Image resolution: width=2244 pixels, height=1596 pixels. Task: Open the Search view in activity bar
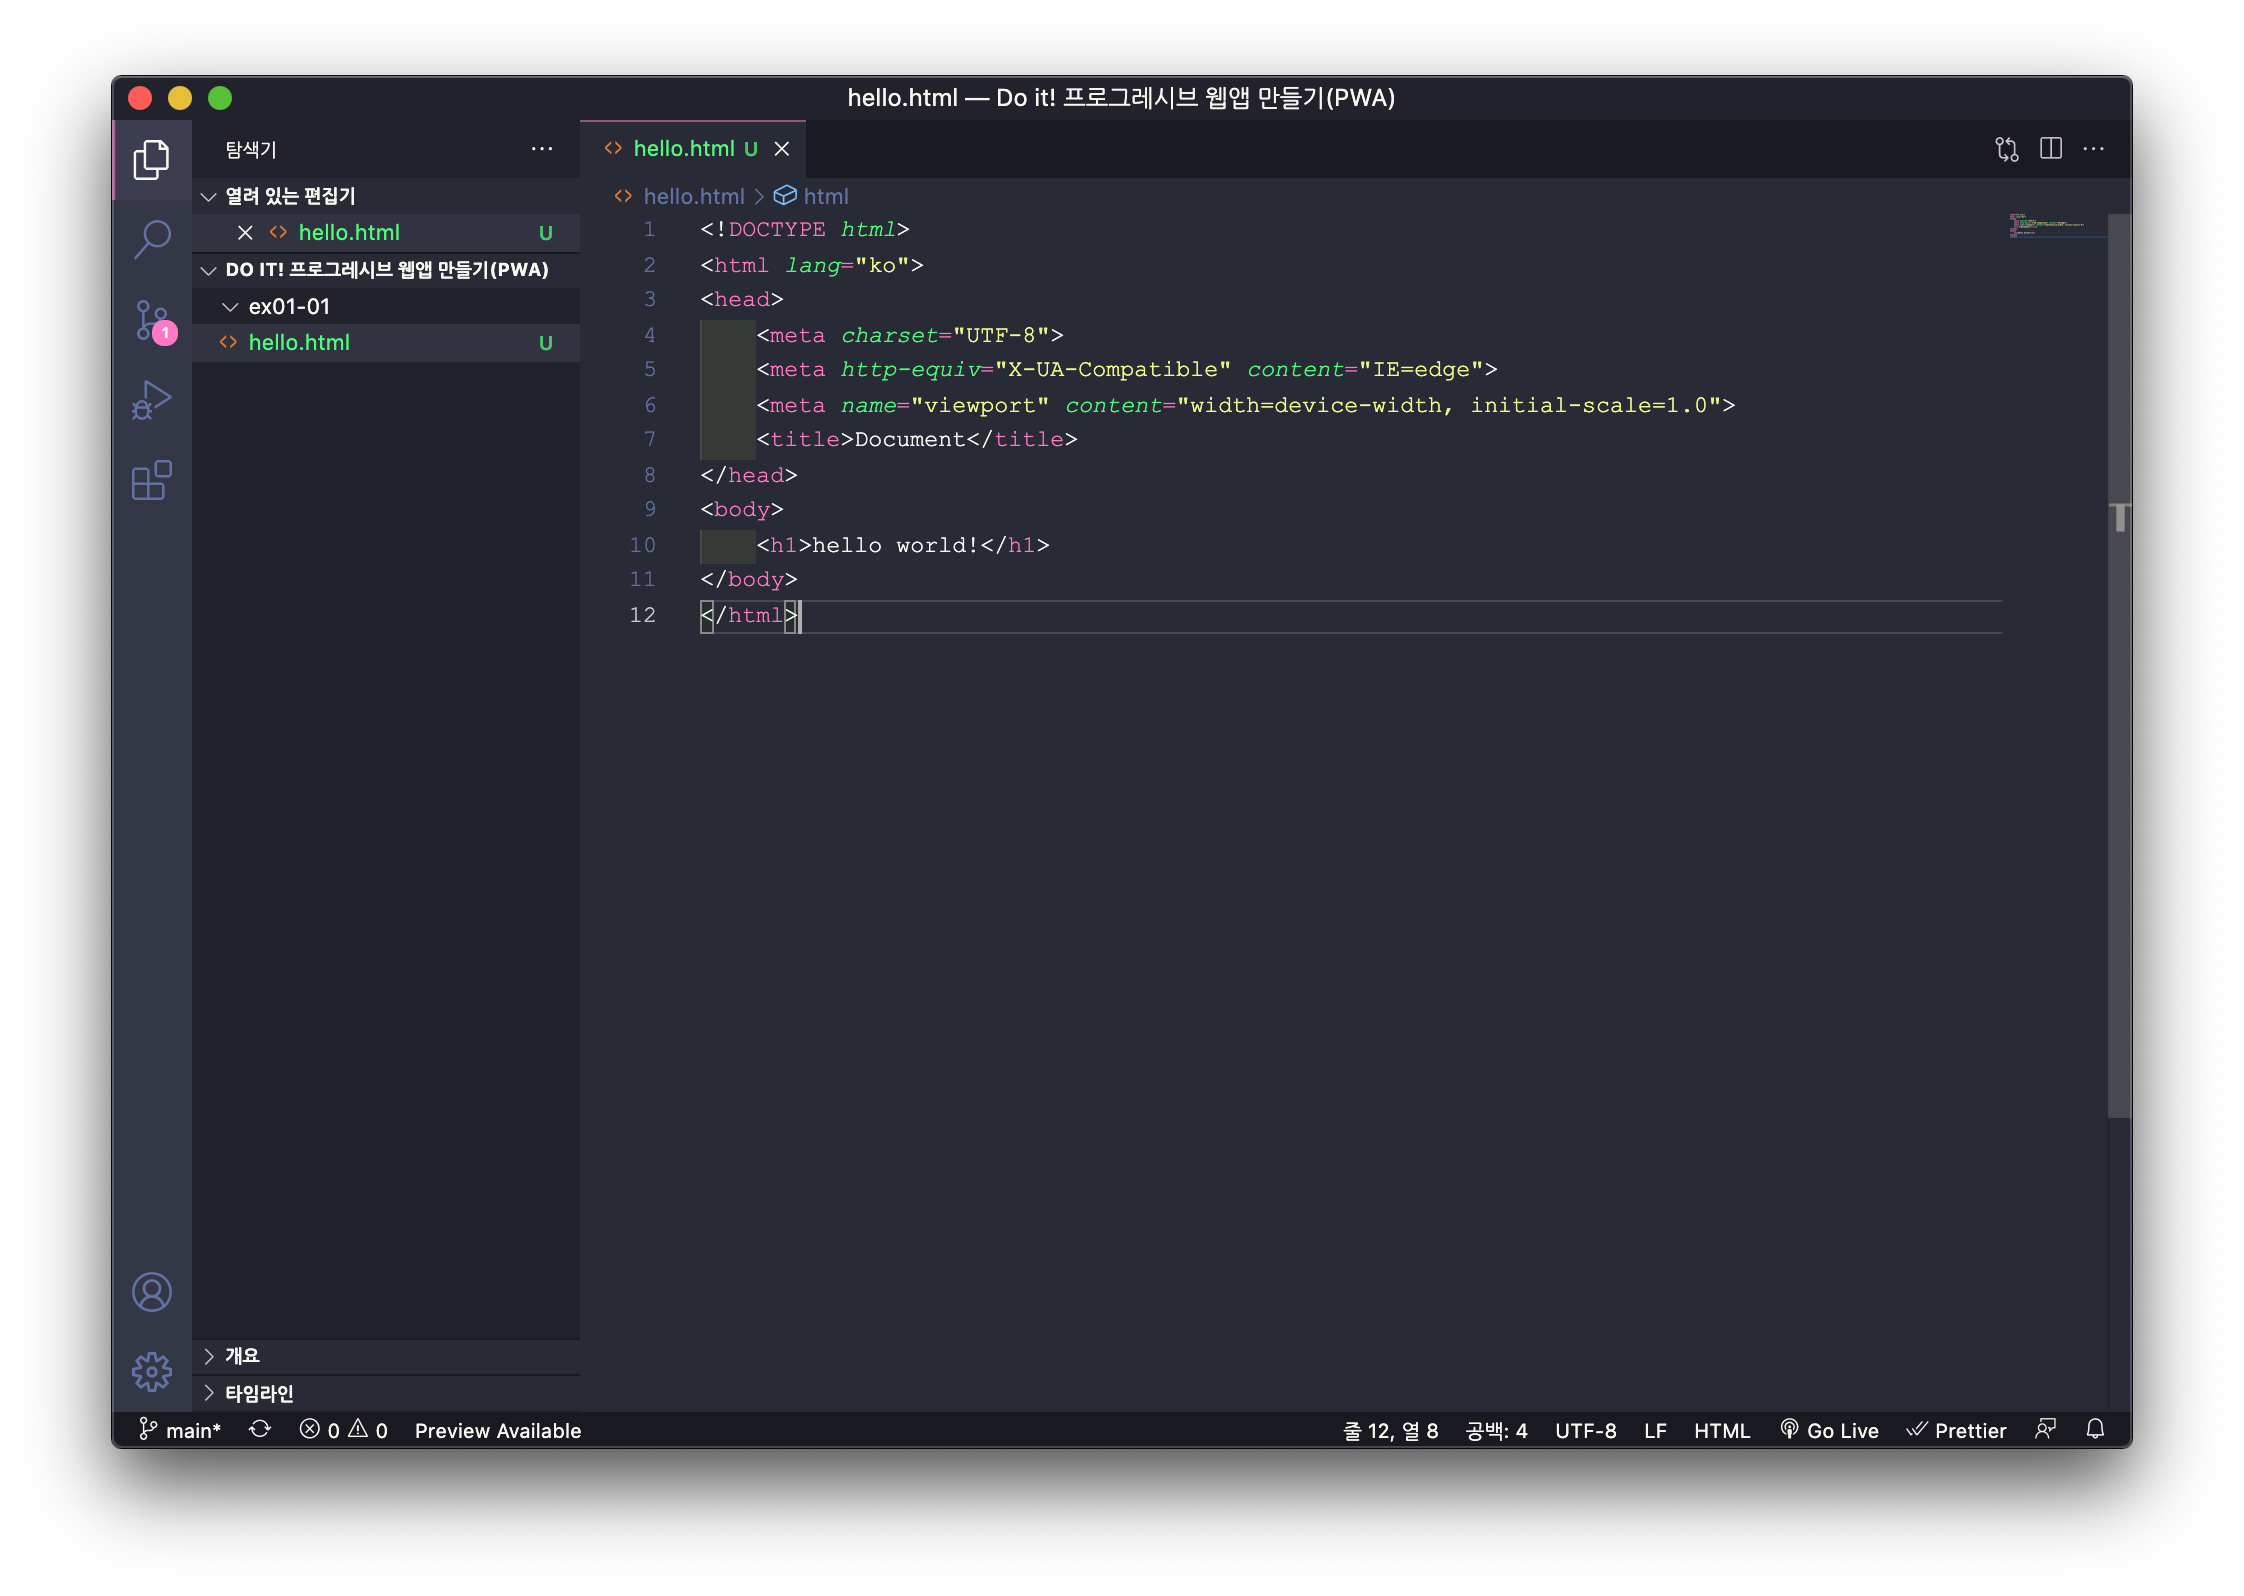pos(152,239)
